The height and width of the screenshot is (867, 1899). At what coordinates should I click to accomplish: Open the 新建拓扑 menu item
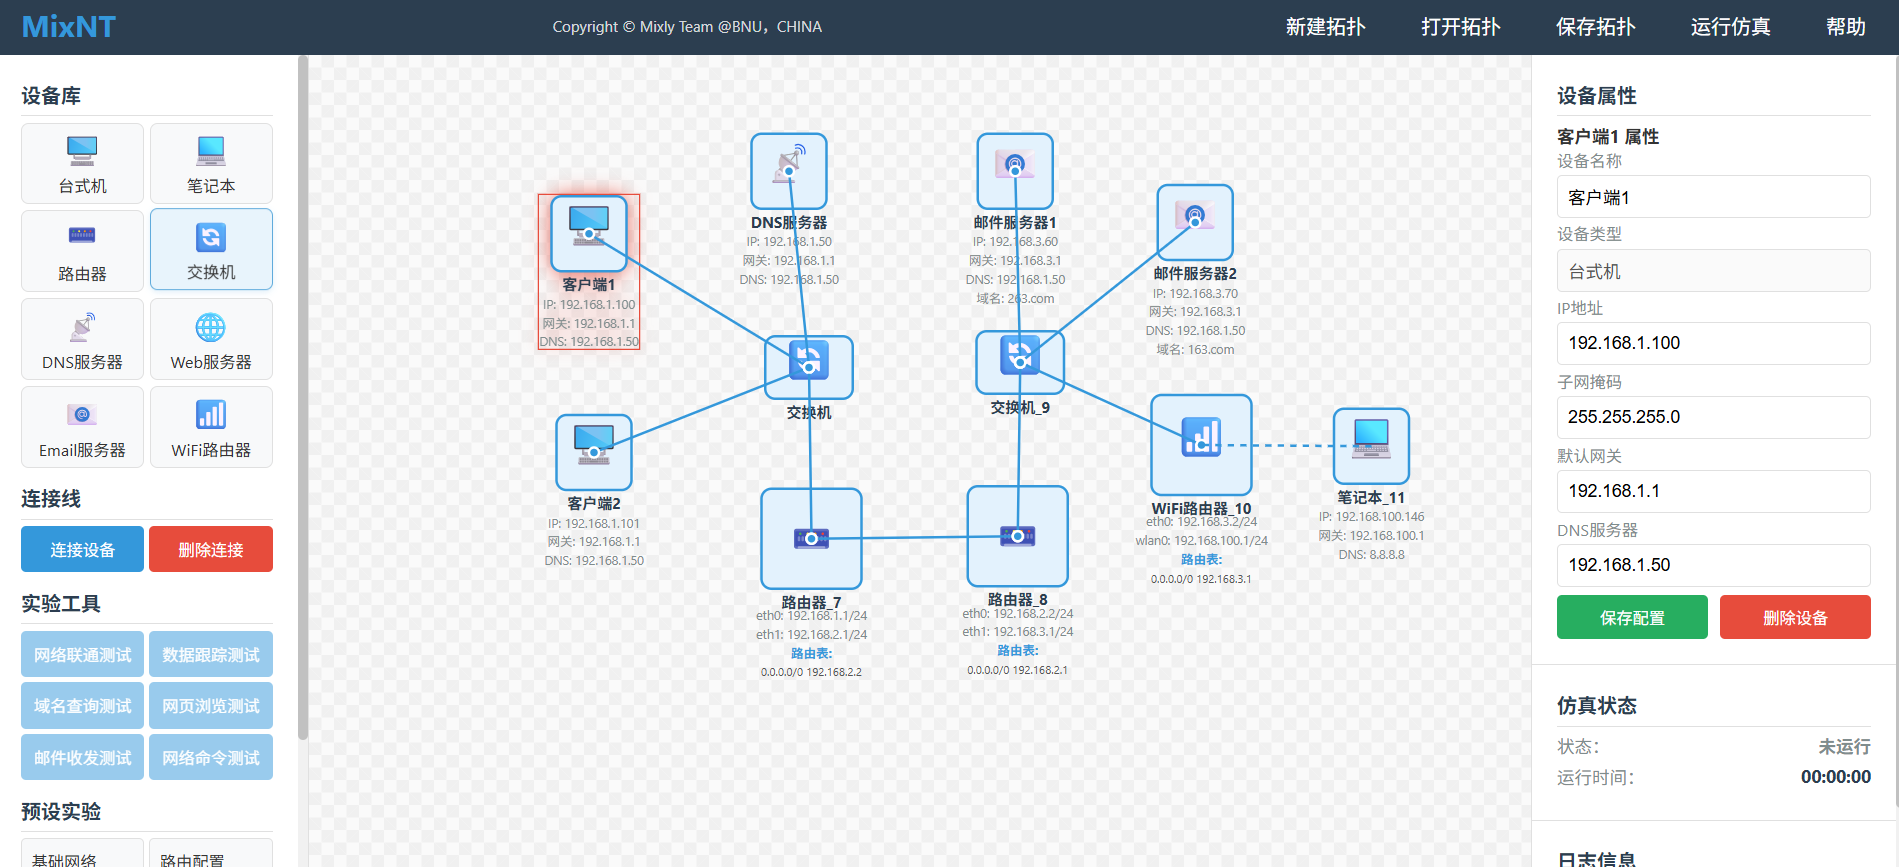coord(1325,27)
